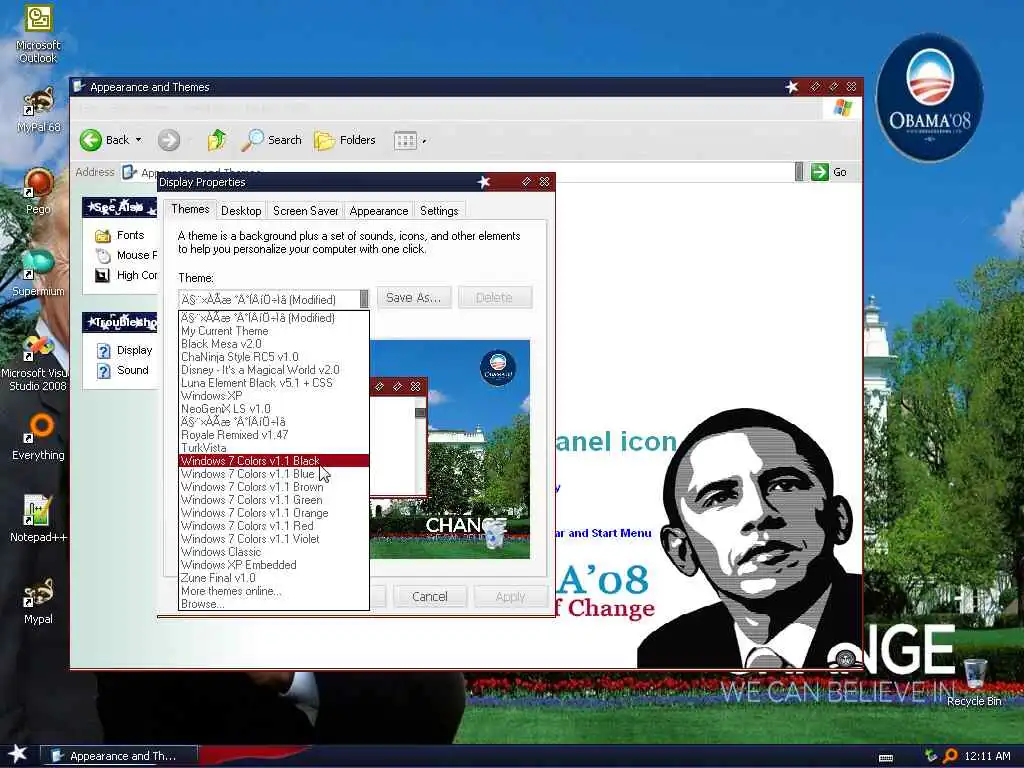Screen dimensions: 1024x768
Task: Click Cancel in Display Properties
Action: (x=430, y=596)
